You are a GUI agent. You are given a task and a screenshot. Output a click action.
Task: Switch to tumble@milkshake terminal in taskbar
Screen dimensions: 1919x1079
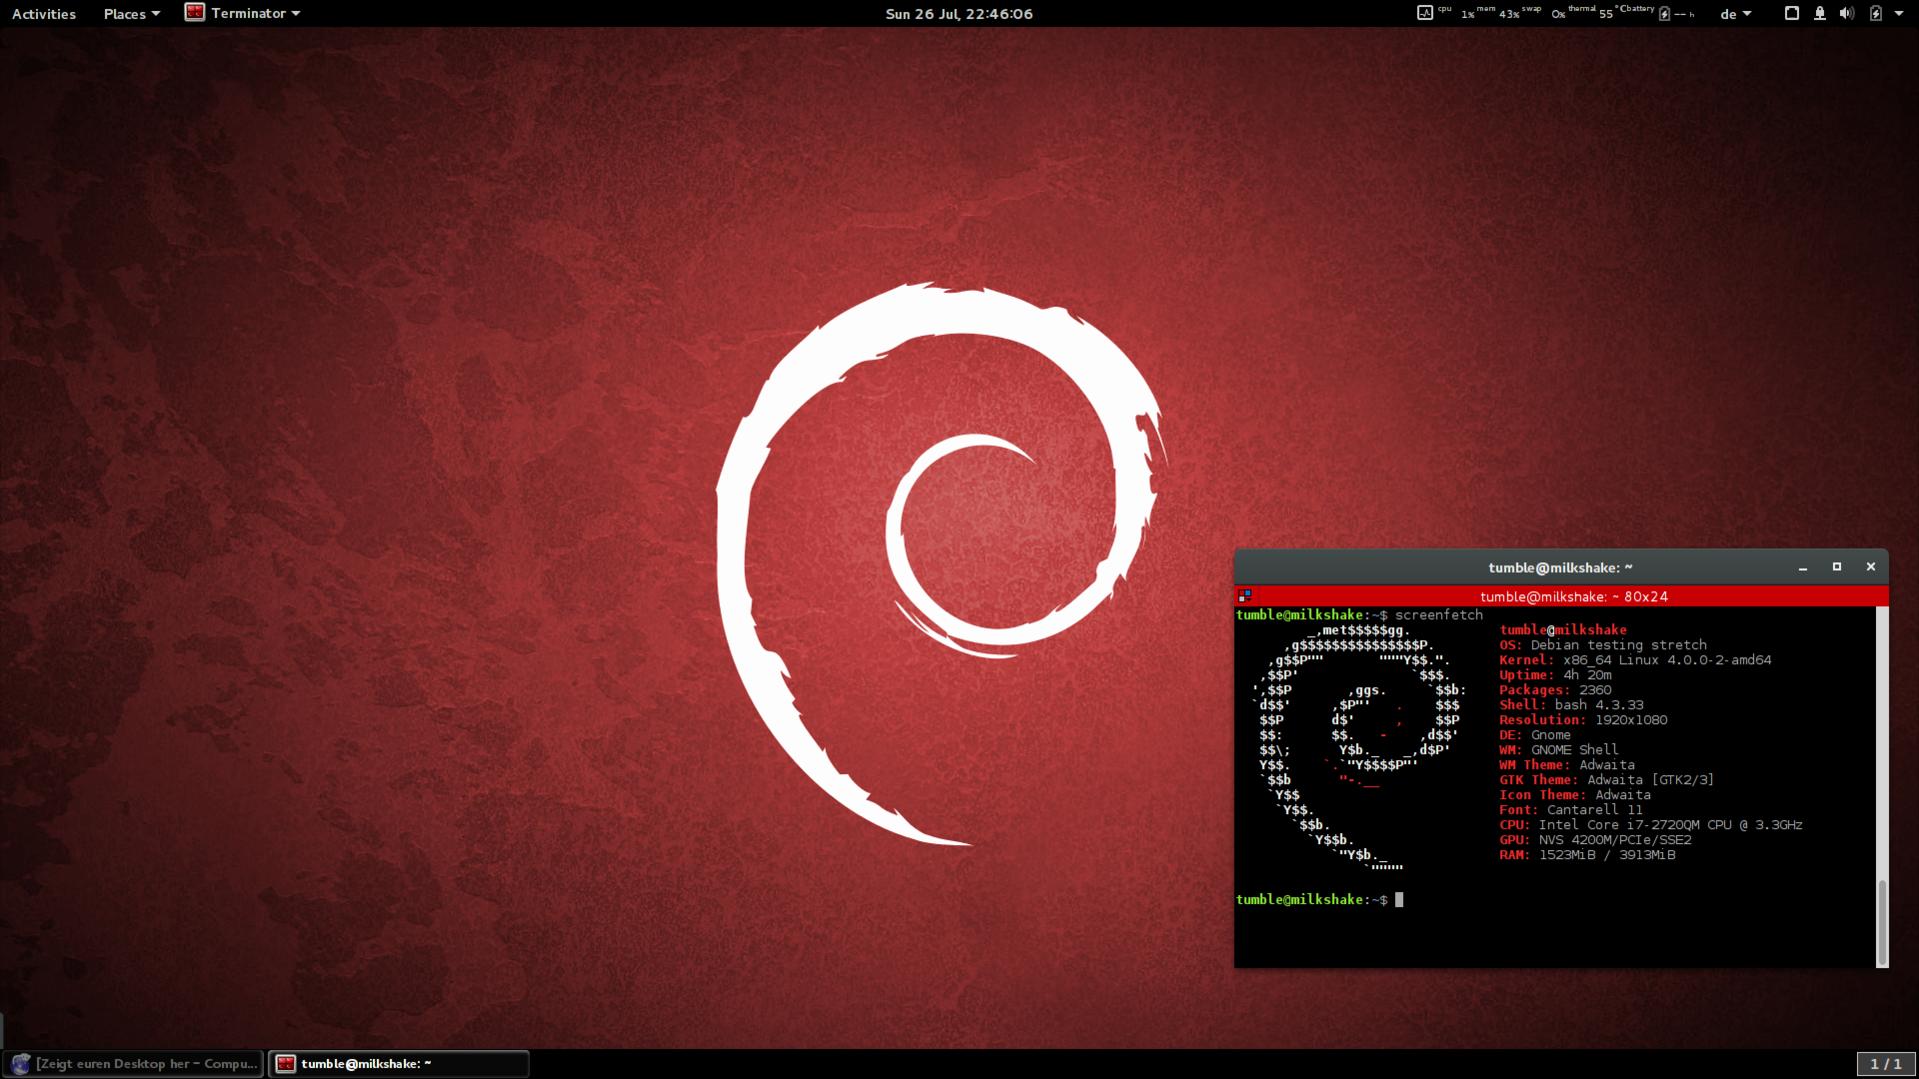click(399, 1064)
